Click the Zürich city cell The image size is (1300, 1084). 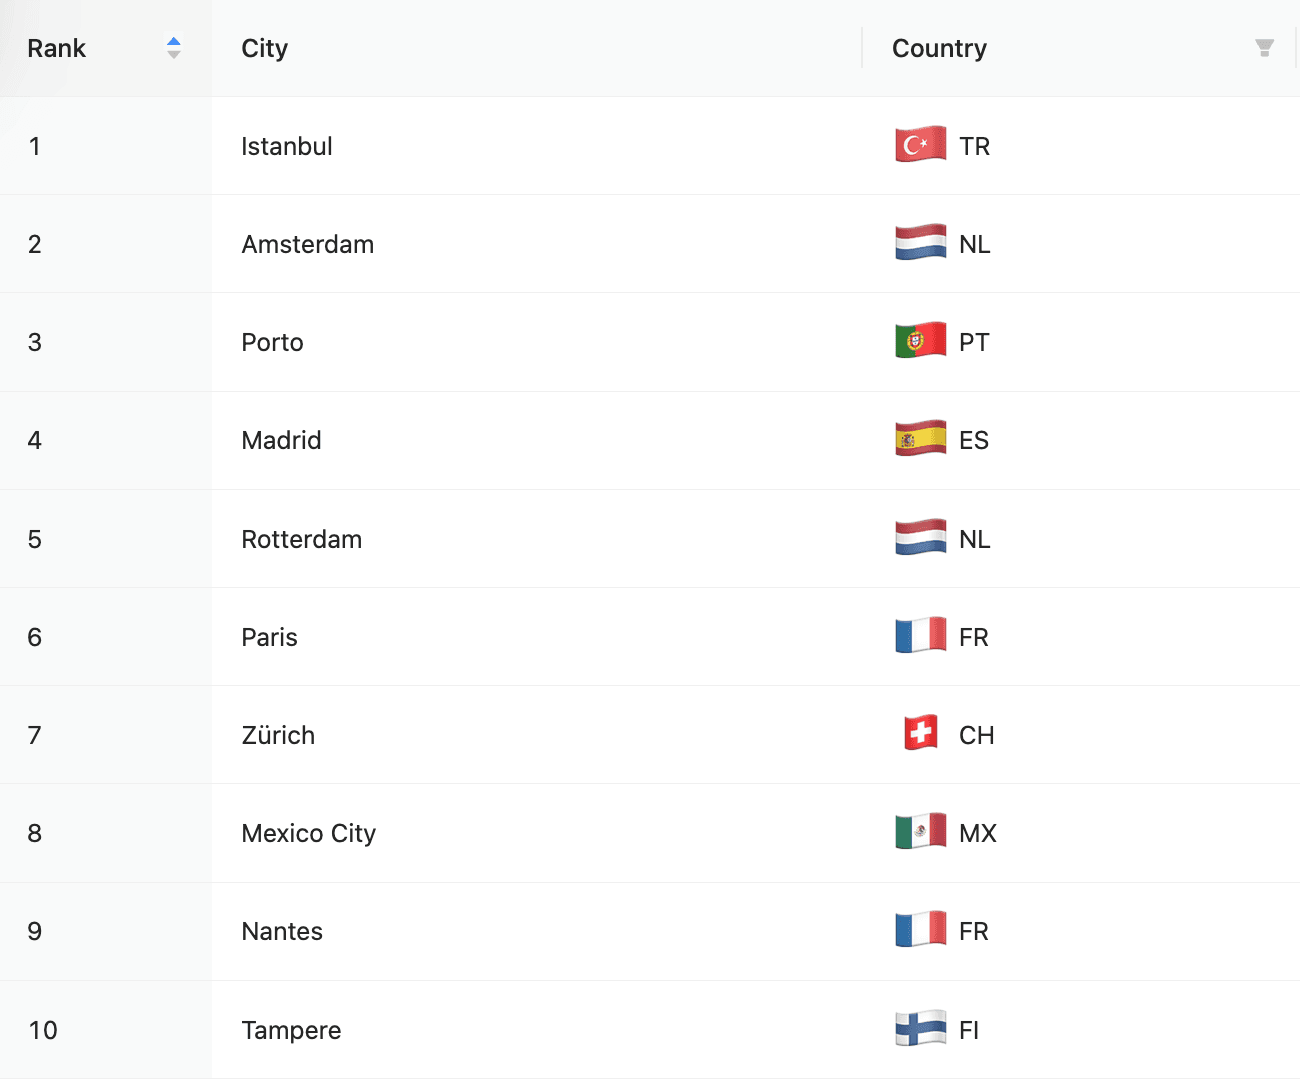click(537, 735)
